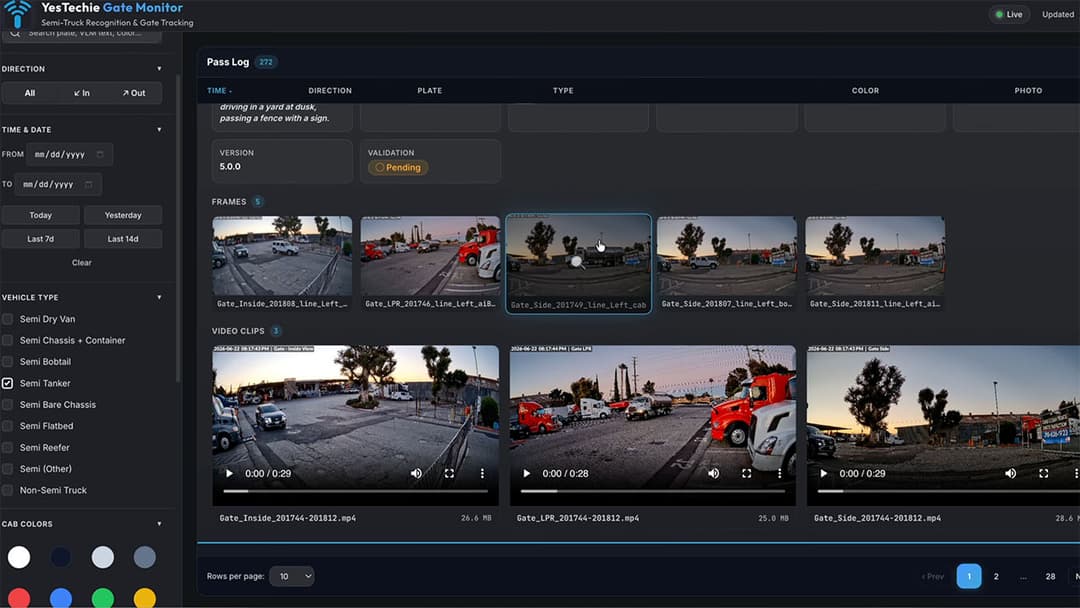Screen dimensions: 1080x608
Task: Click the FRAMES count badge
Action: (258, 202)
